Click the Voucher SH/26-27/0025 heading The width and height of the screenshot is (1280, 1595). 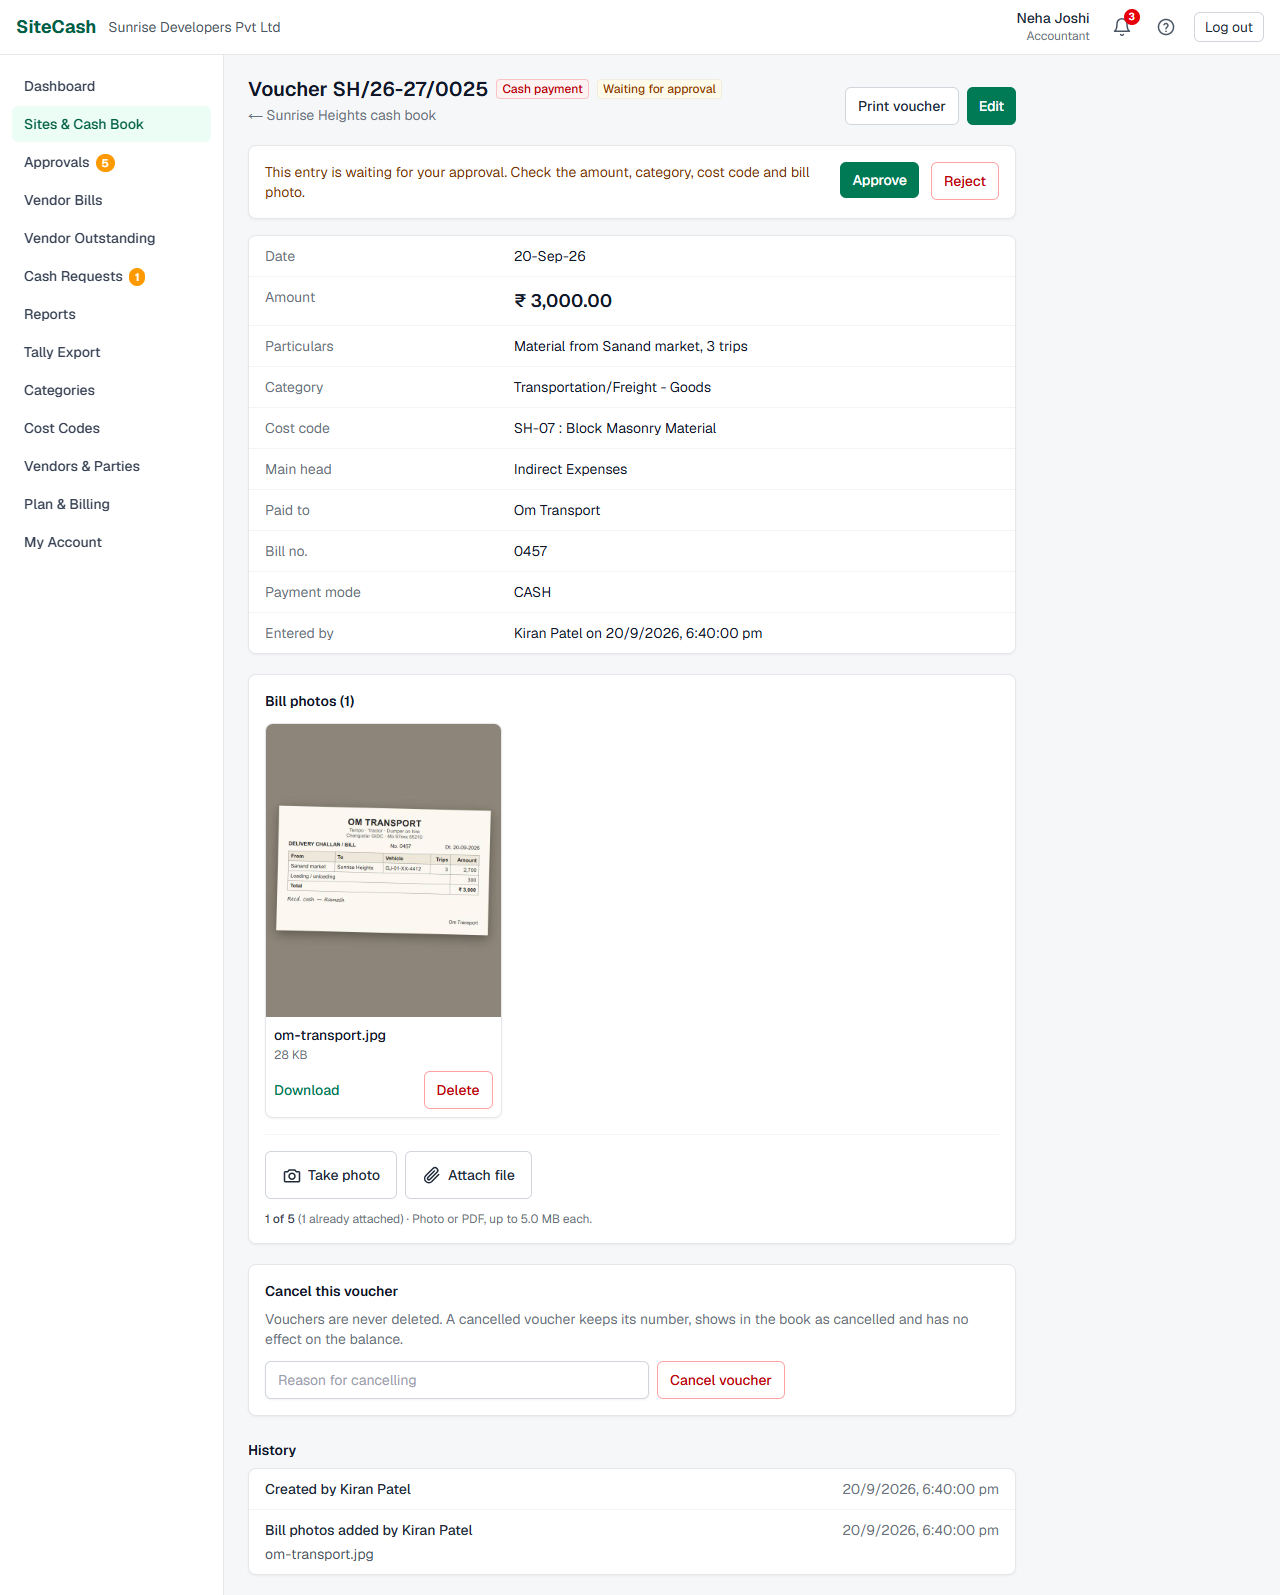(x=368, y=89)
